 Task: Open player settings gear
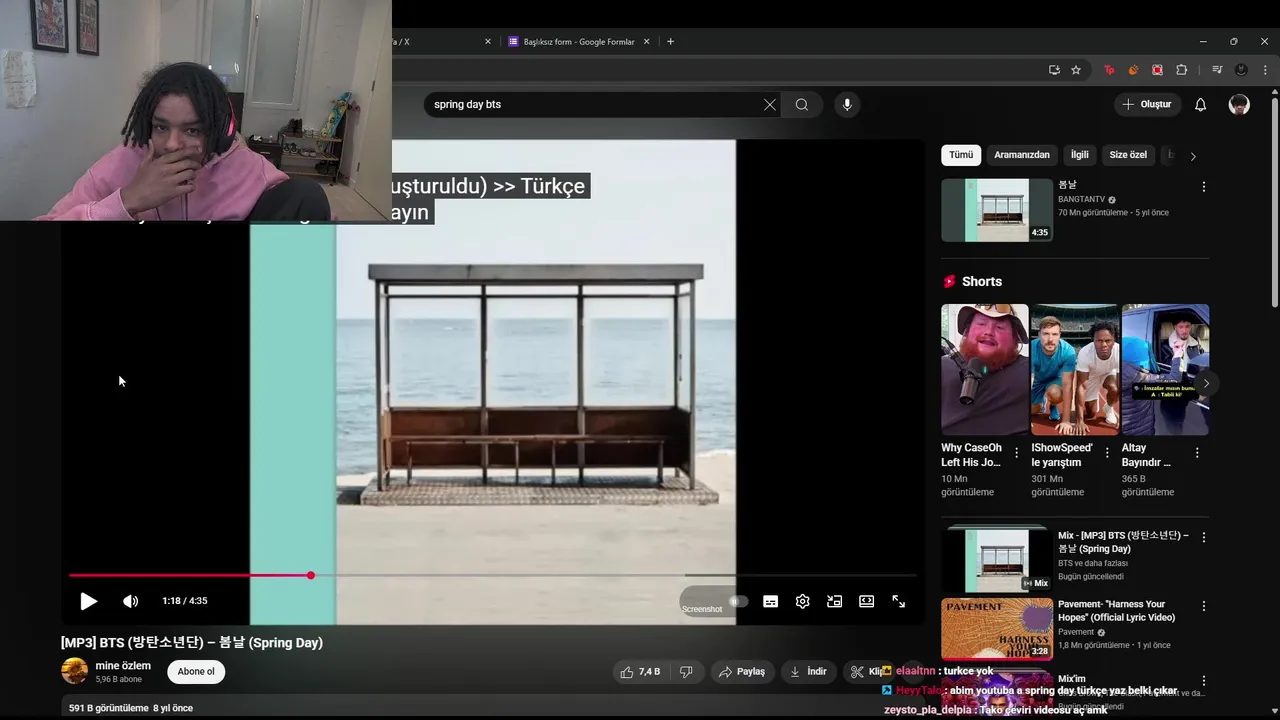pos(802,601)
